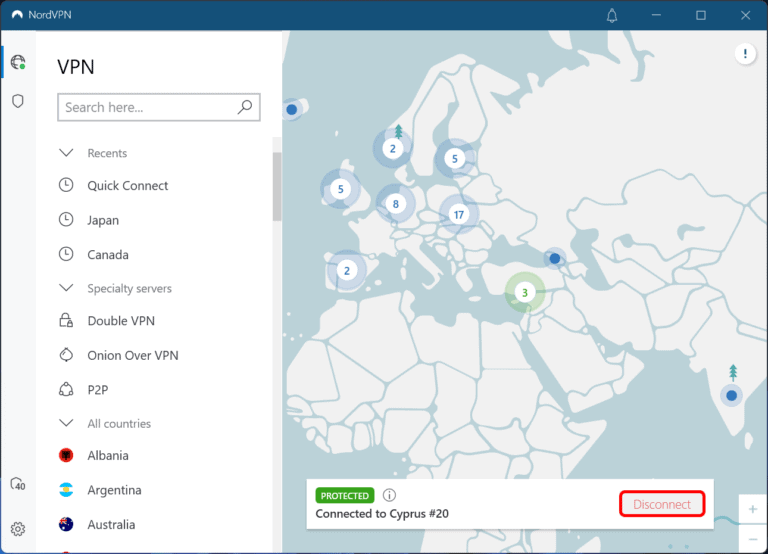Click the exclamation alert icon on map
768x554 pixels.
pos(745,54)
